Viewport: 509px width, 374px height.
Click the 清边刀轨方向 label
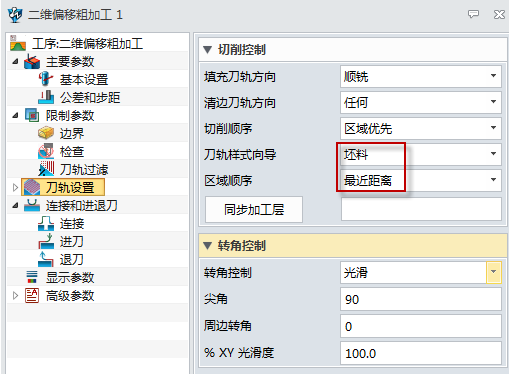(x=240, y=103)
